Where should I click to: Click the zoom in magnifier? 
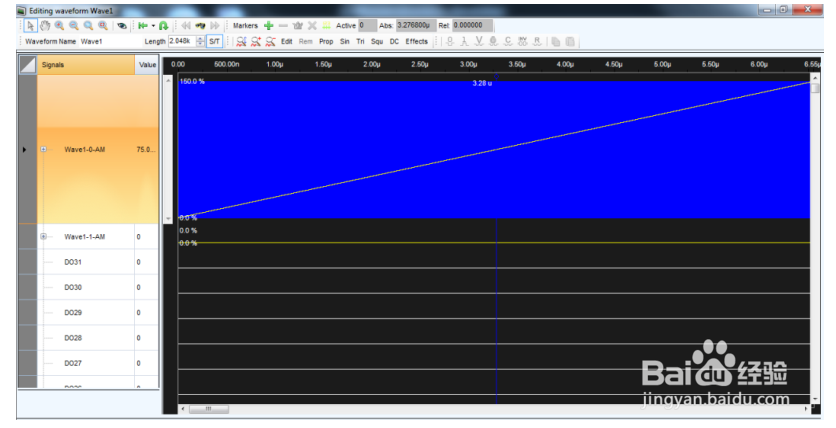click(59, 26)
